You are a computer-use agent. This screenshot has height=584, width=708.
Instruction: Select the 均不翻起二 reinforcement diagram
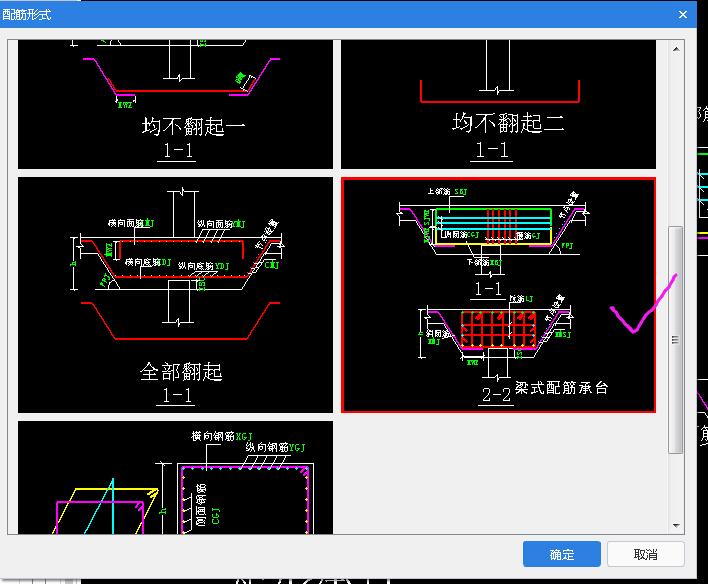498,104
